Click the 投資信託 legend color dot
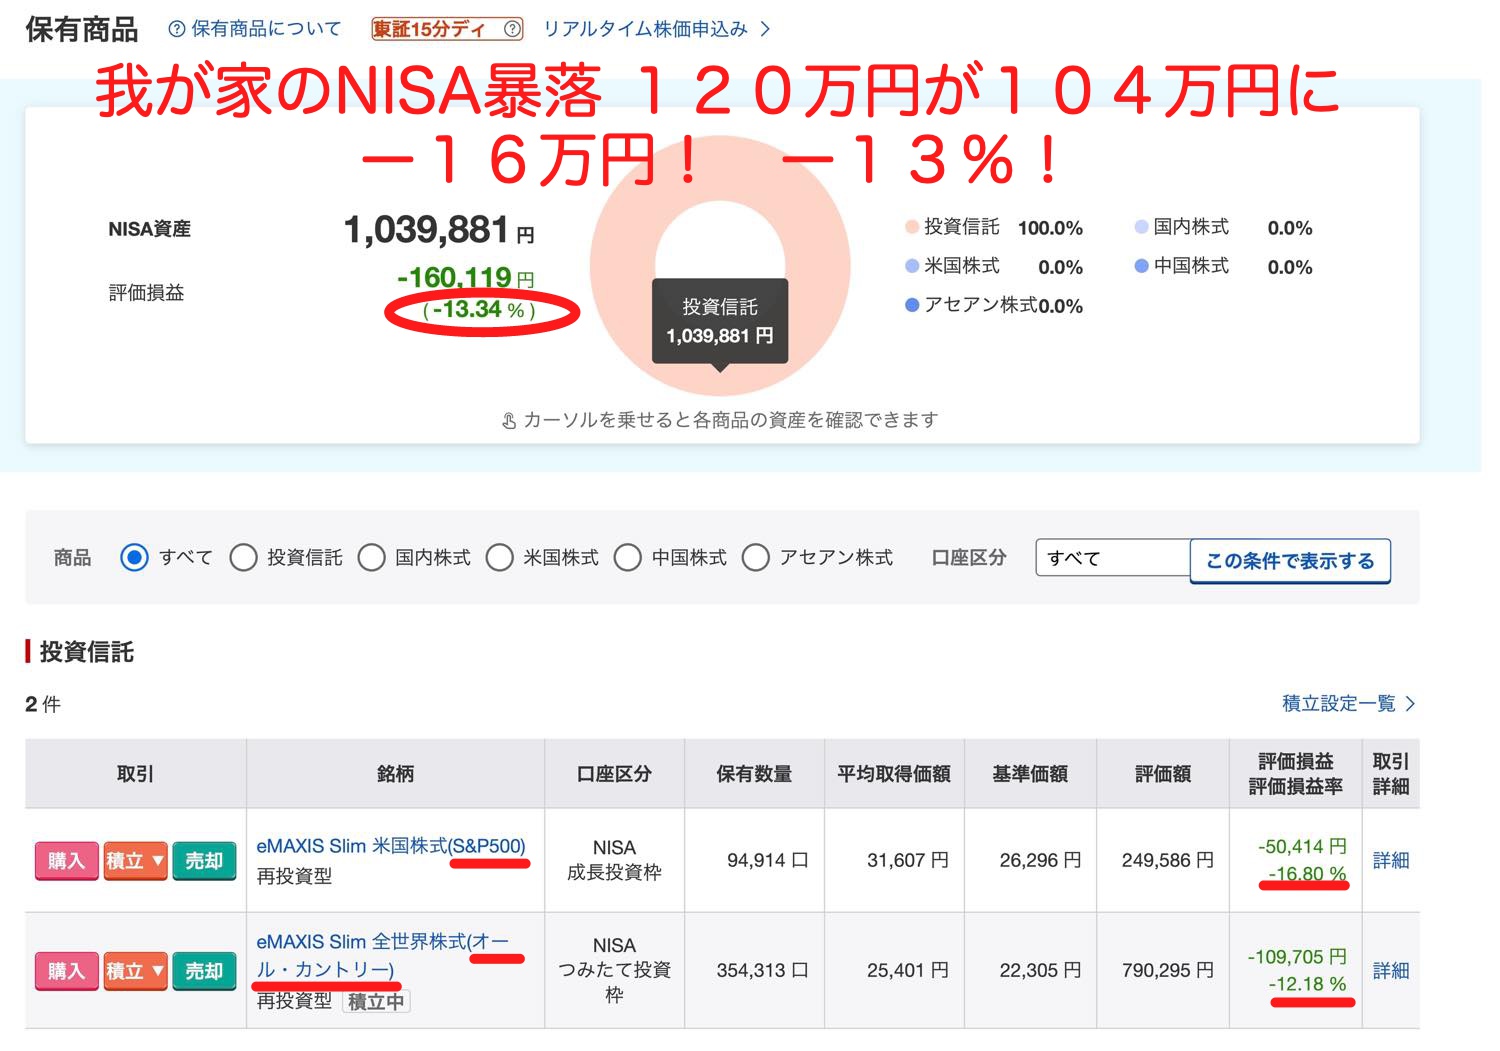 click(911, 227)
